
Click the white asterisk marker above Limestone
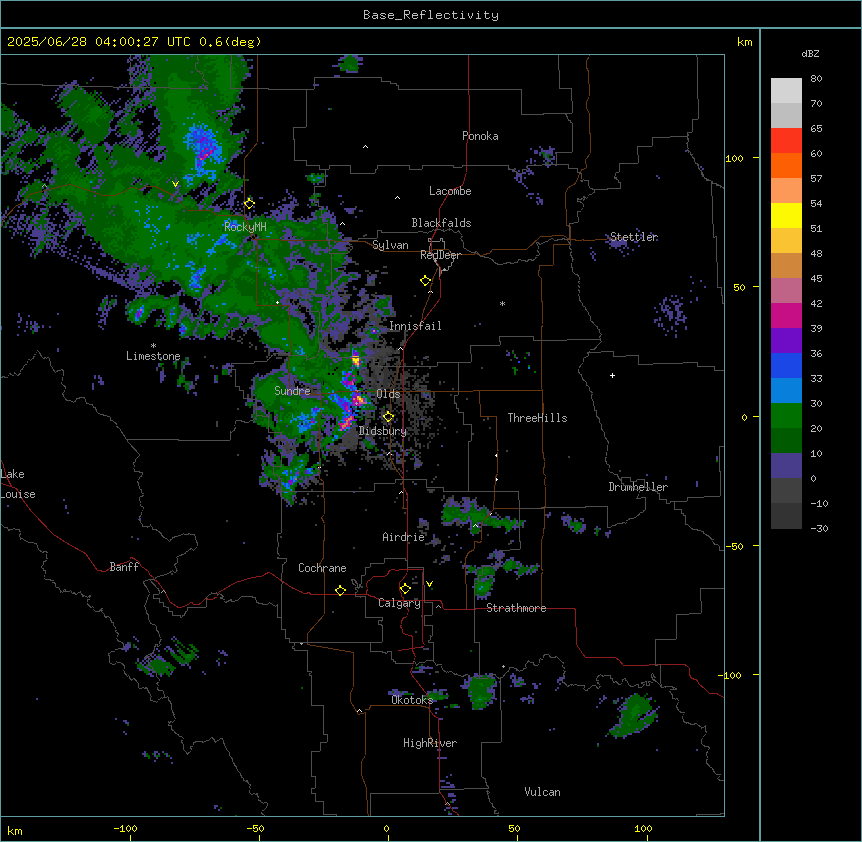click(x=153, y=346)
